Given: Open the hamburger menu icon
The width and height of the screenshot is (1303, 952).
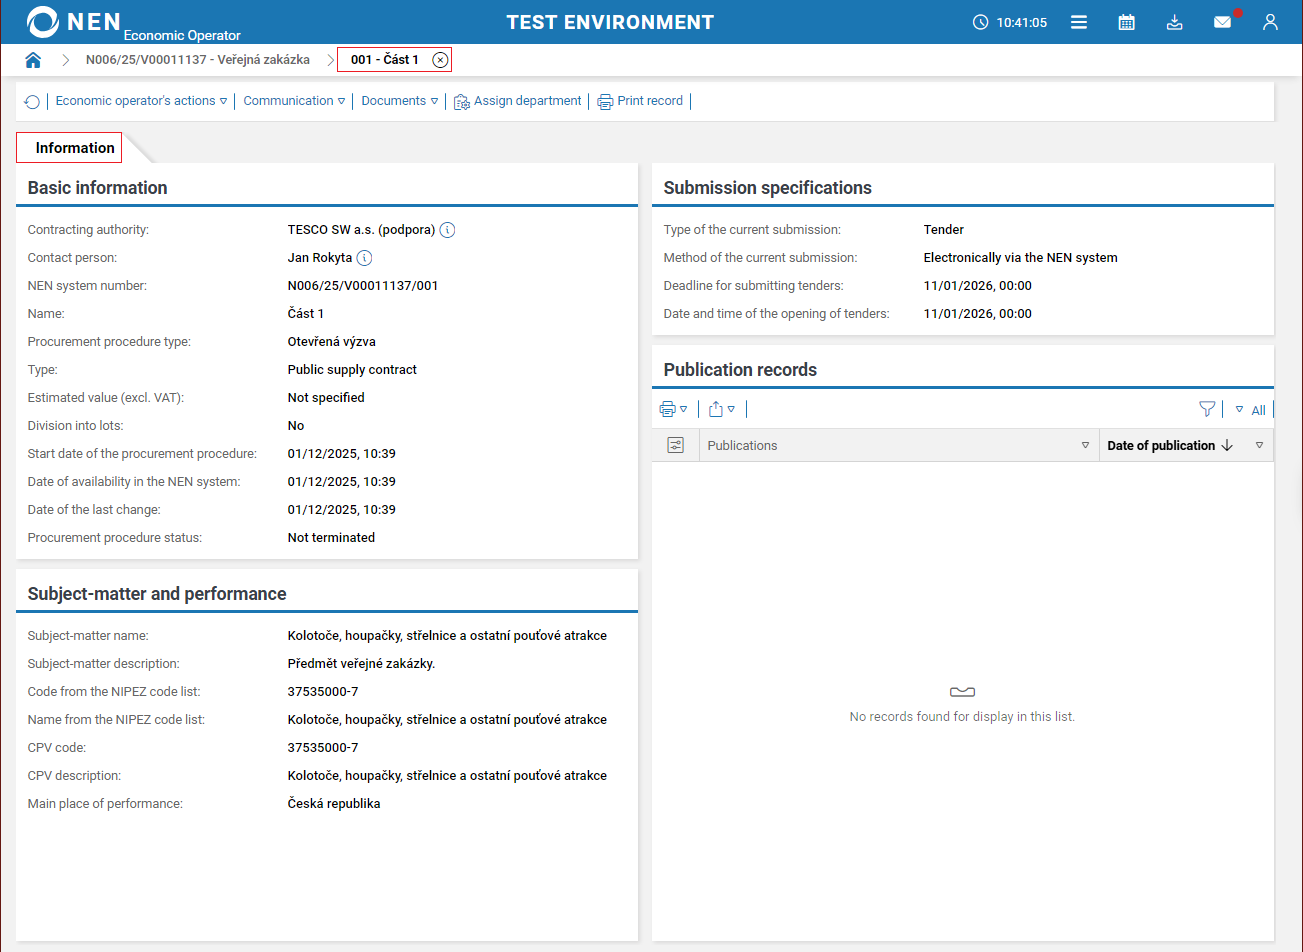Looking at the screenshot, I should point(1079,22).
